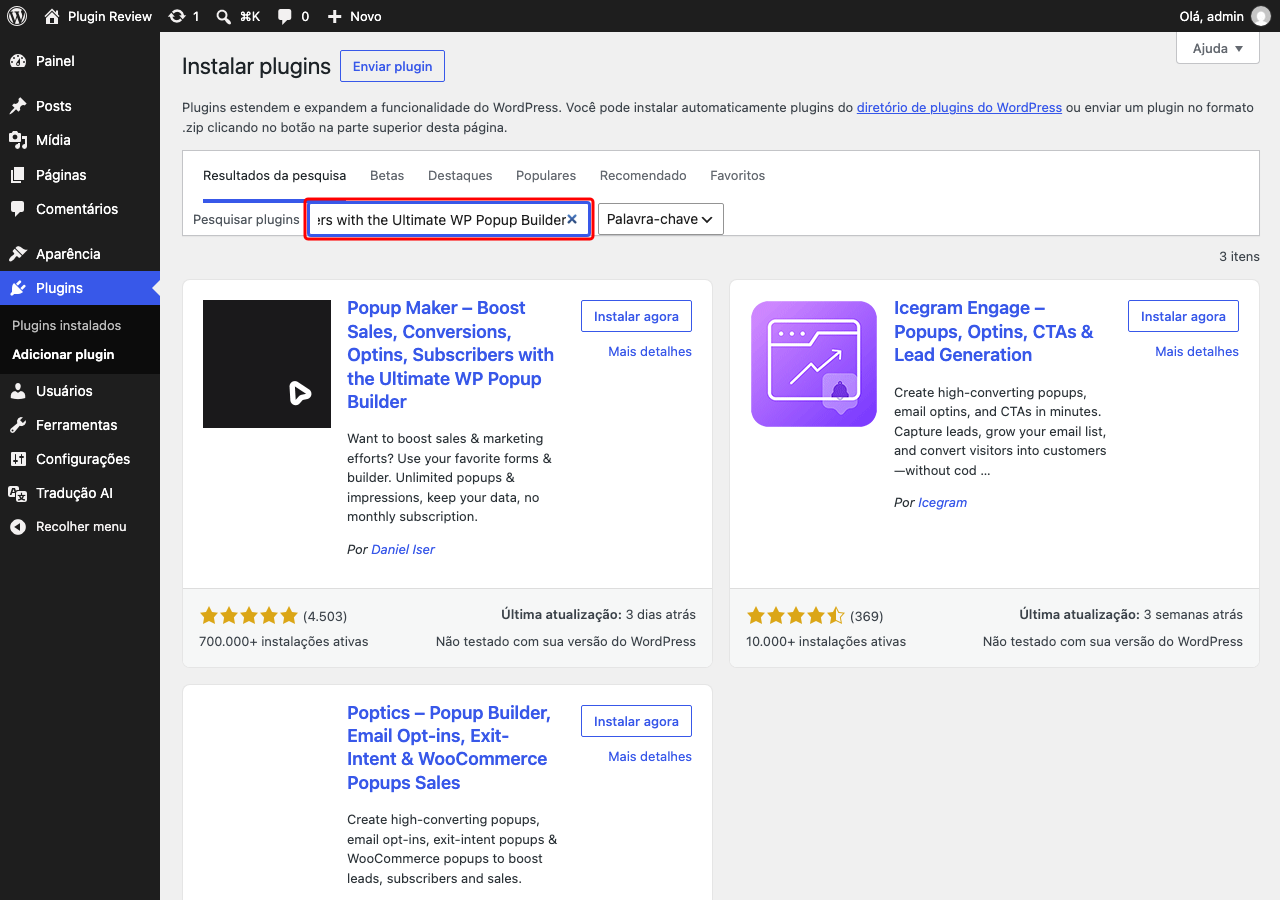Image resolution: width=1280 pixels, height=900 pixels.
Task: Open the Palavra-chave search type dropdown
Action: coord(661,219)
